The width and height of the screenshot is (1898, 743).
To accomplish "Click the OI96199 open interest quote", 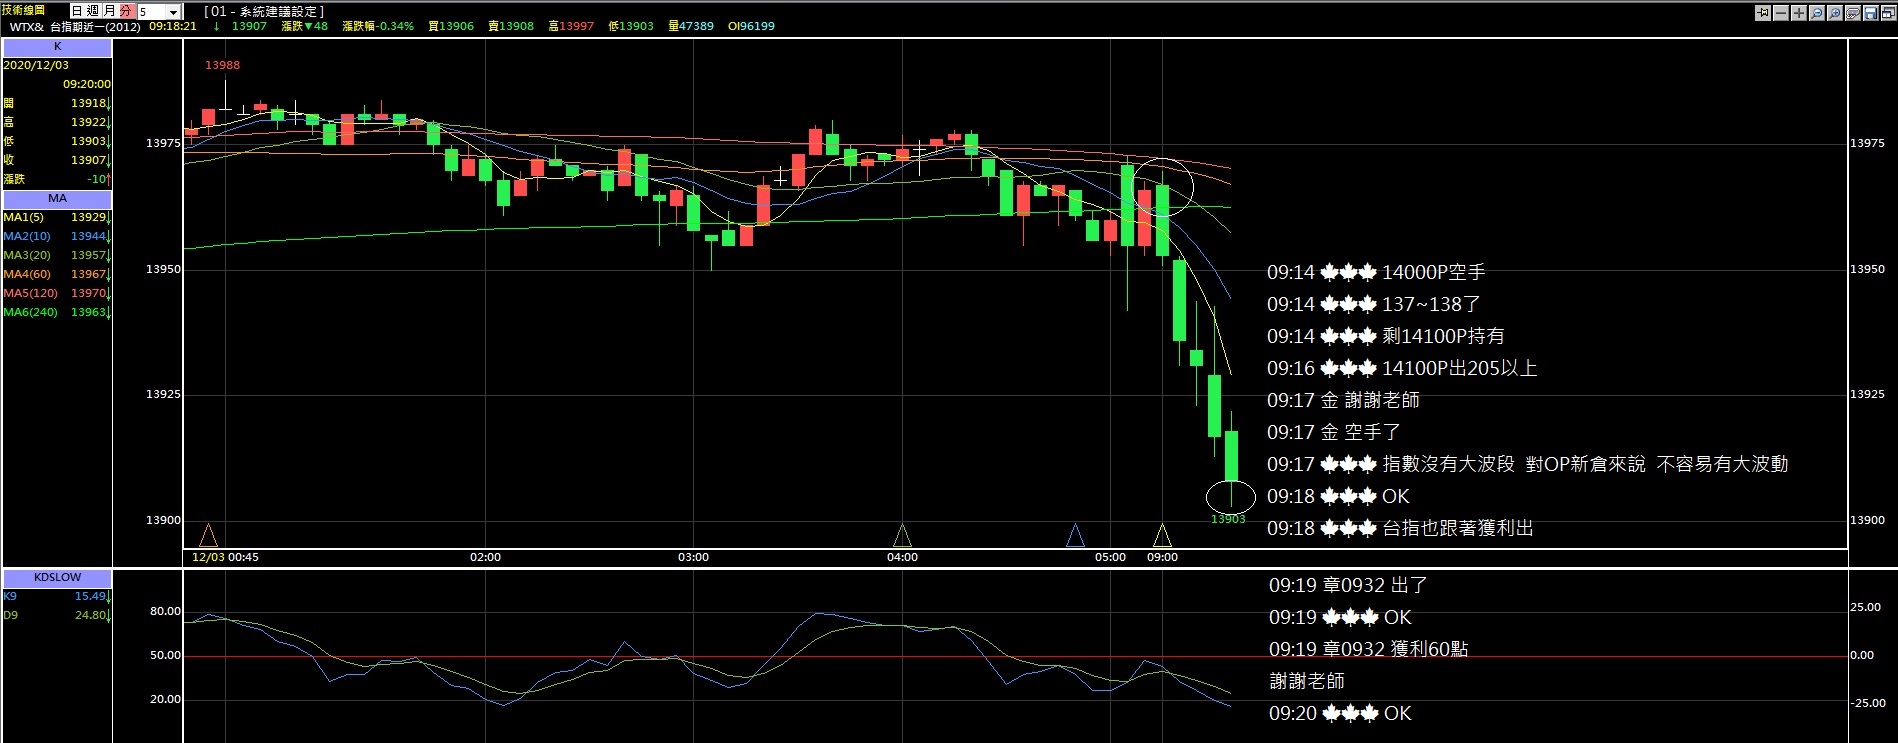I will click(x=751, y=26).
